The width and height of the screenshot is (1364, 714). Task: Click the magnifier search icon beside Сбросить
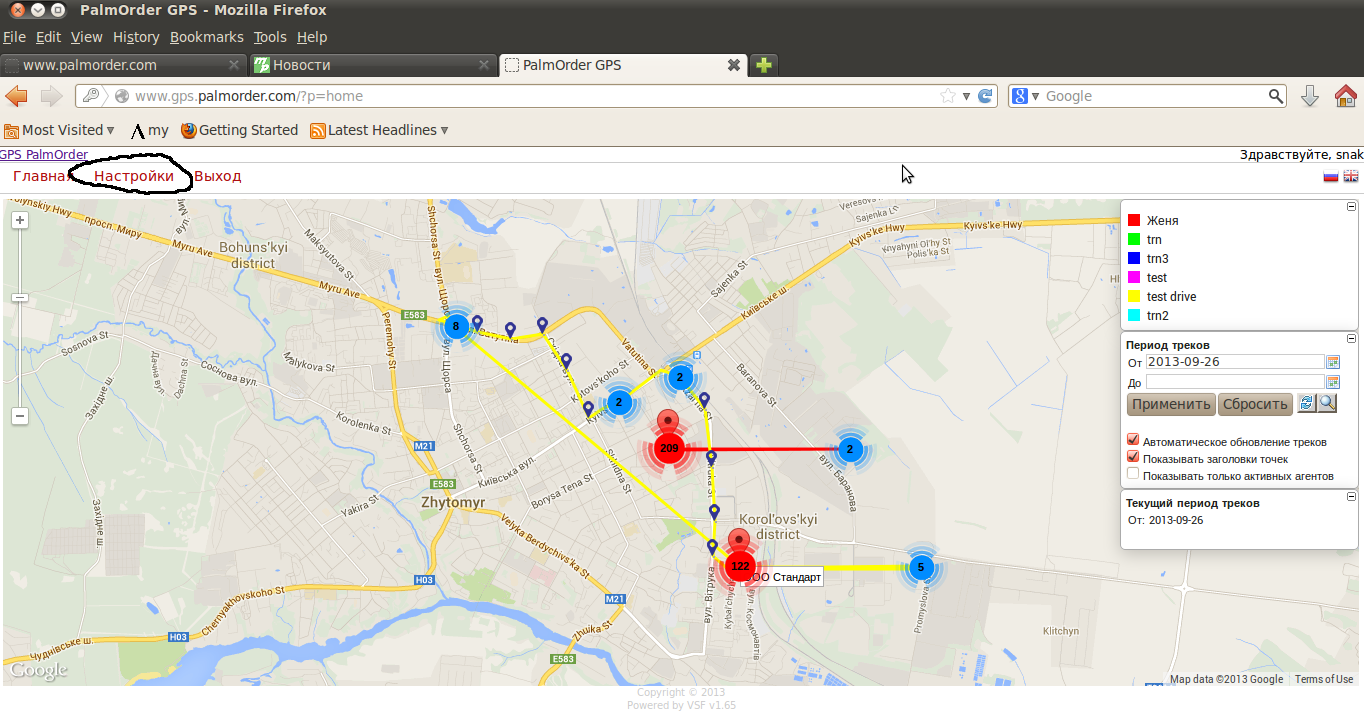pos(1327,403)
